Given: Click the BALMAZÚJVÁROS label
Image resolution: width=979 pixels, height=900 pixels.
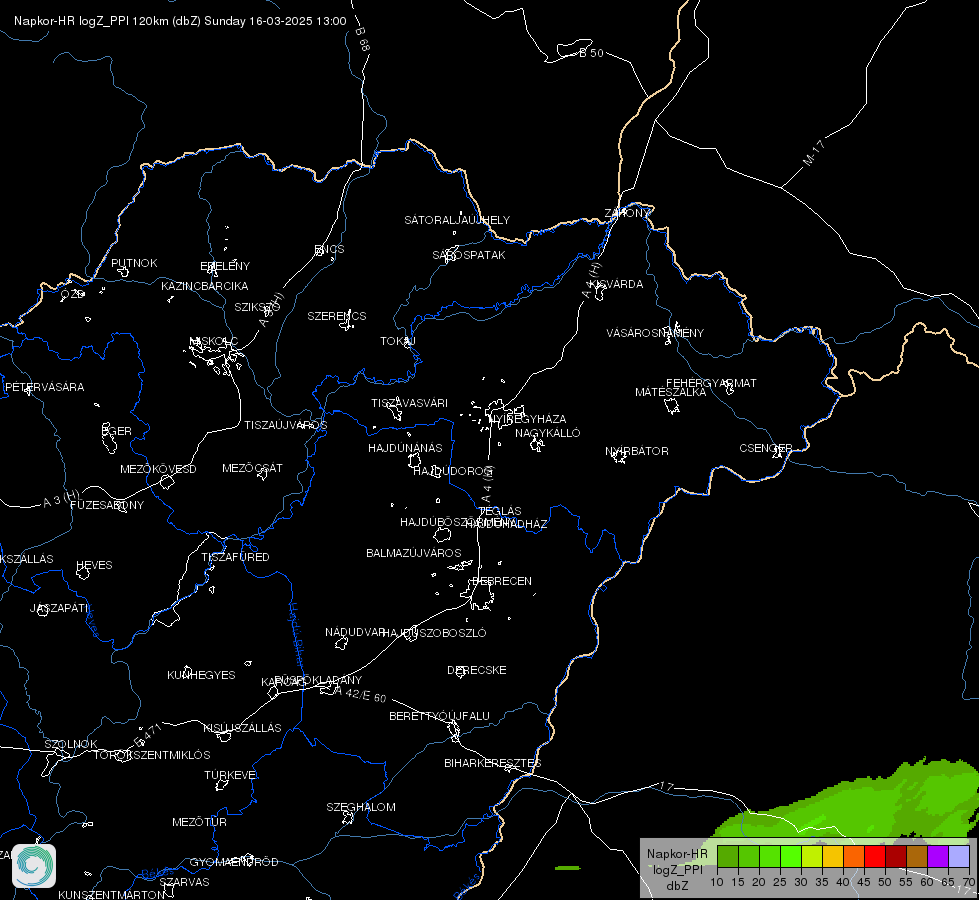Looking at the screenshot, I should [x=413, y=553].
